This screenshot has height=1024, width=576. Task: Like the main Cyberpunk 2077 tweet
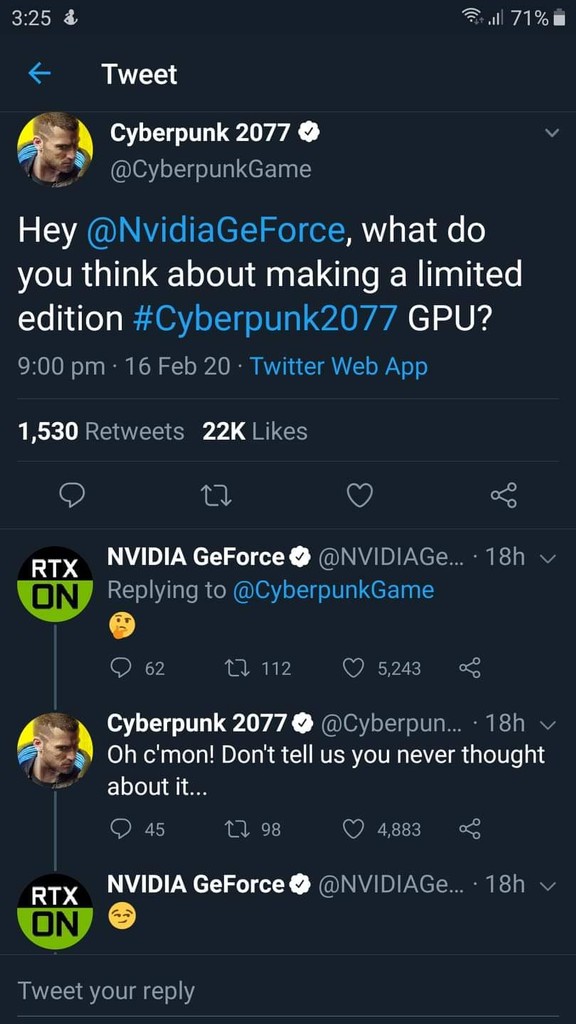click(360, 494)
